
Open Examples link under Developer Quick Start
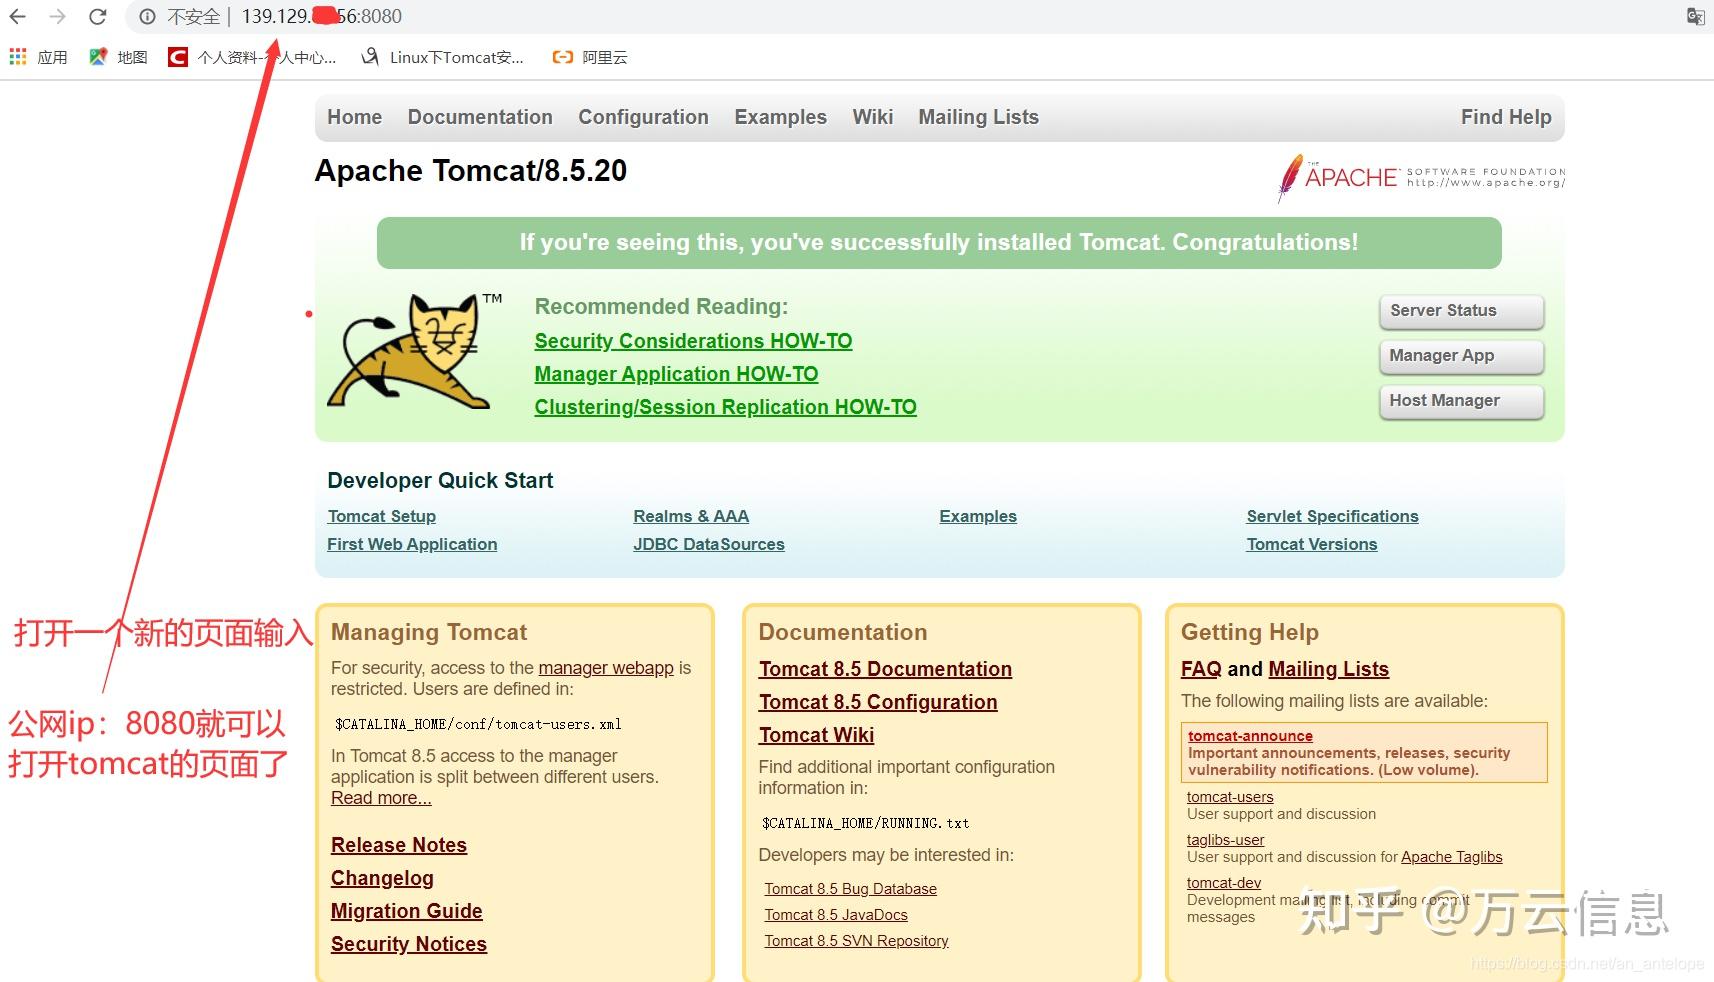click(978, 516)
